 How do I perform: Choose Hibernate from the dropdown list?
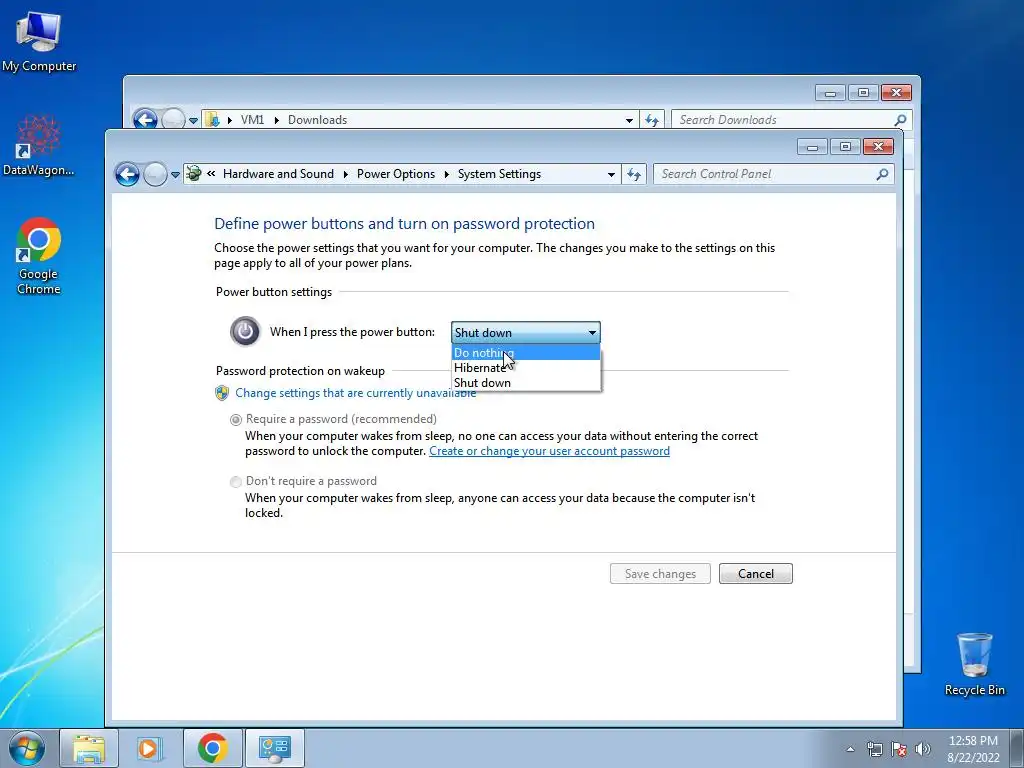coord(526,368)
